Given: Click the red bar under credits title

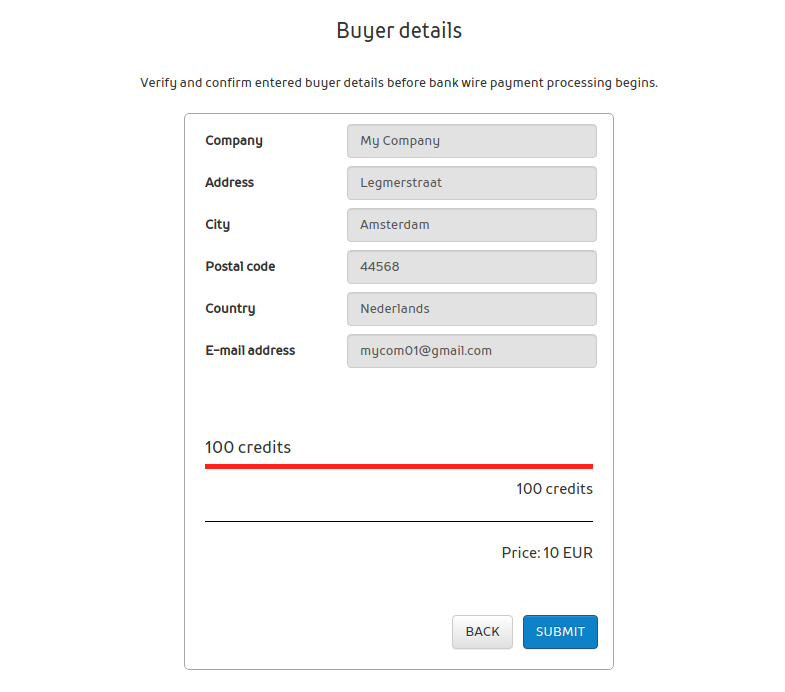Looking at the screenshot, I should [x=399, y=466].
